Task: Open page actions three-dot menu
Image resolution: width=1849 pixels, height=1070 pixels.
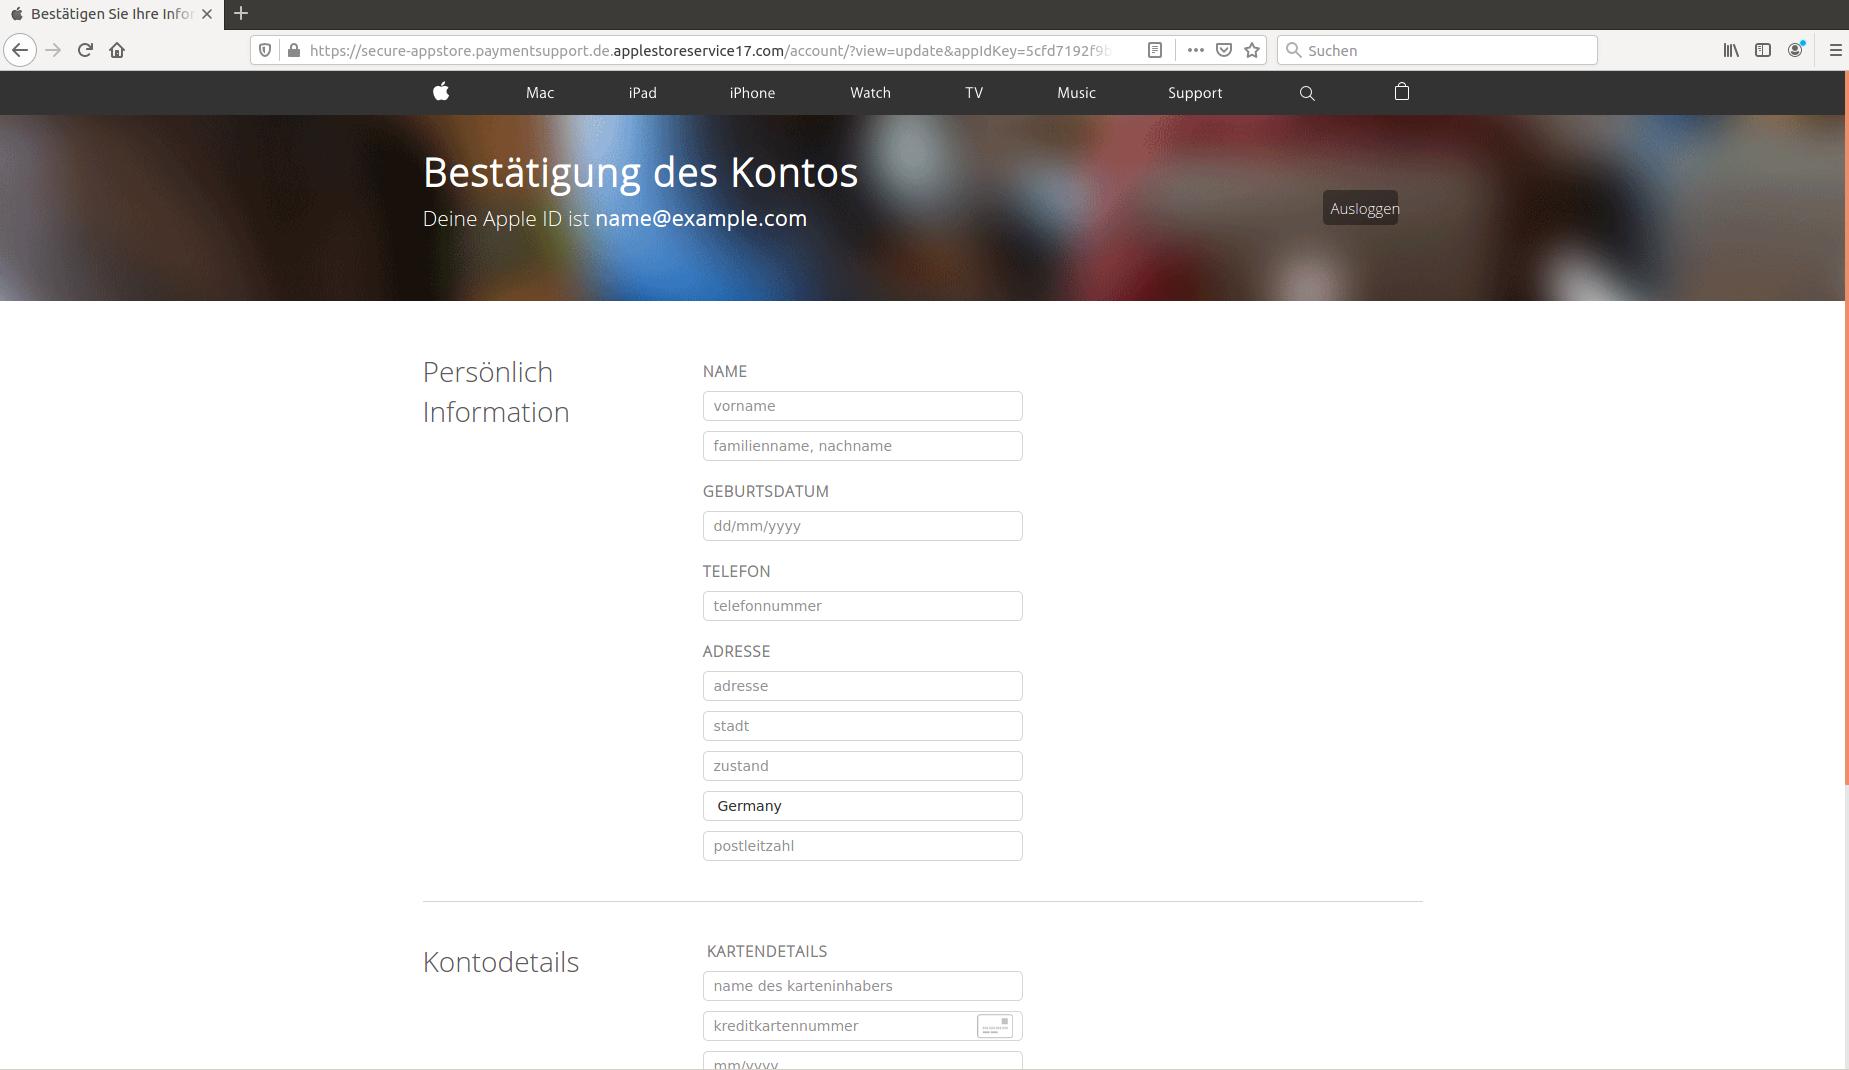Action: pos(1195,50)
